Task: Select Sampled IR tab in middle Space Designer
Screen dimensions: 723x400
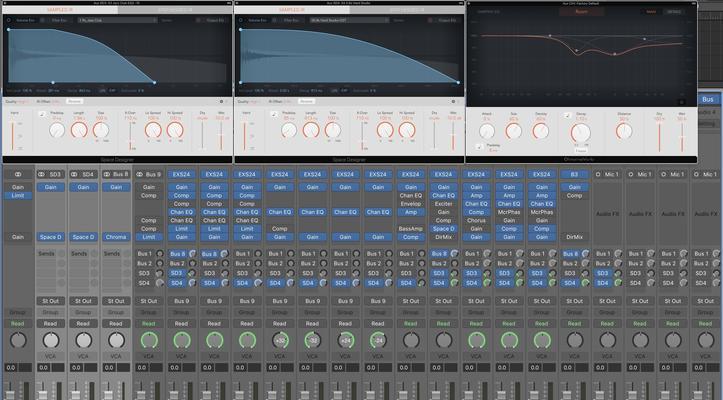Action: (x=292, y=10)
